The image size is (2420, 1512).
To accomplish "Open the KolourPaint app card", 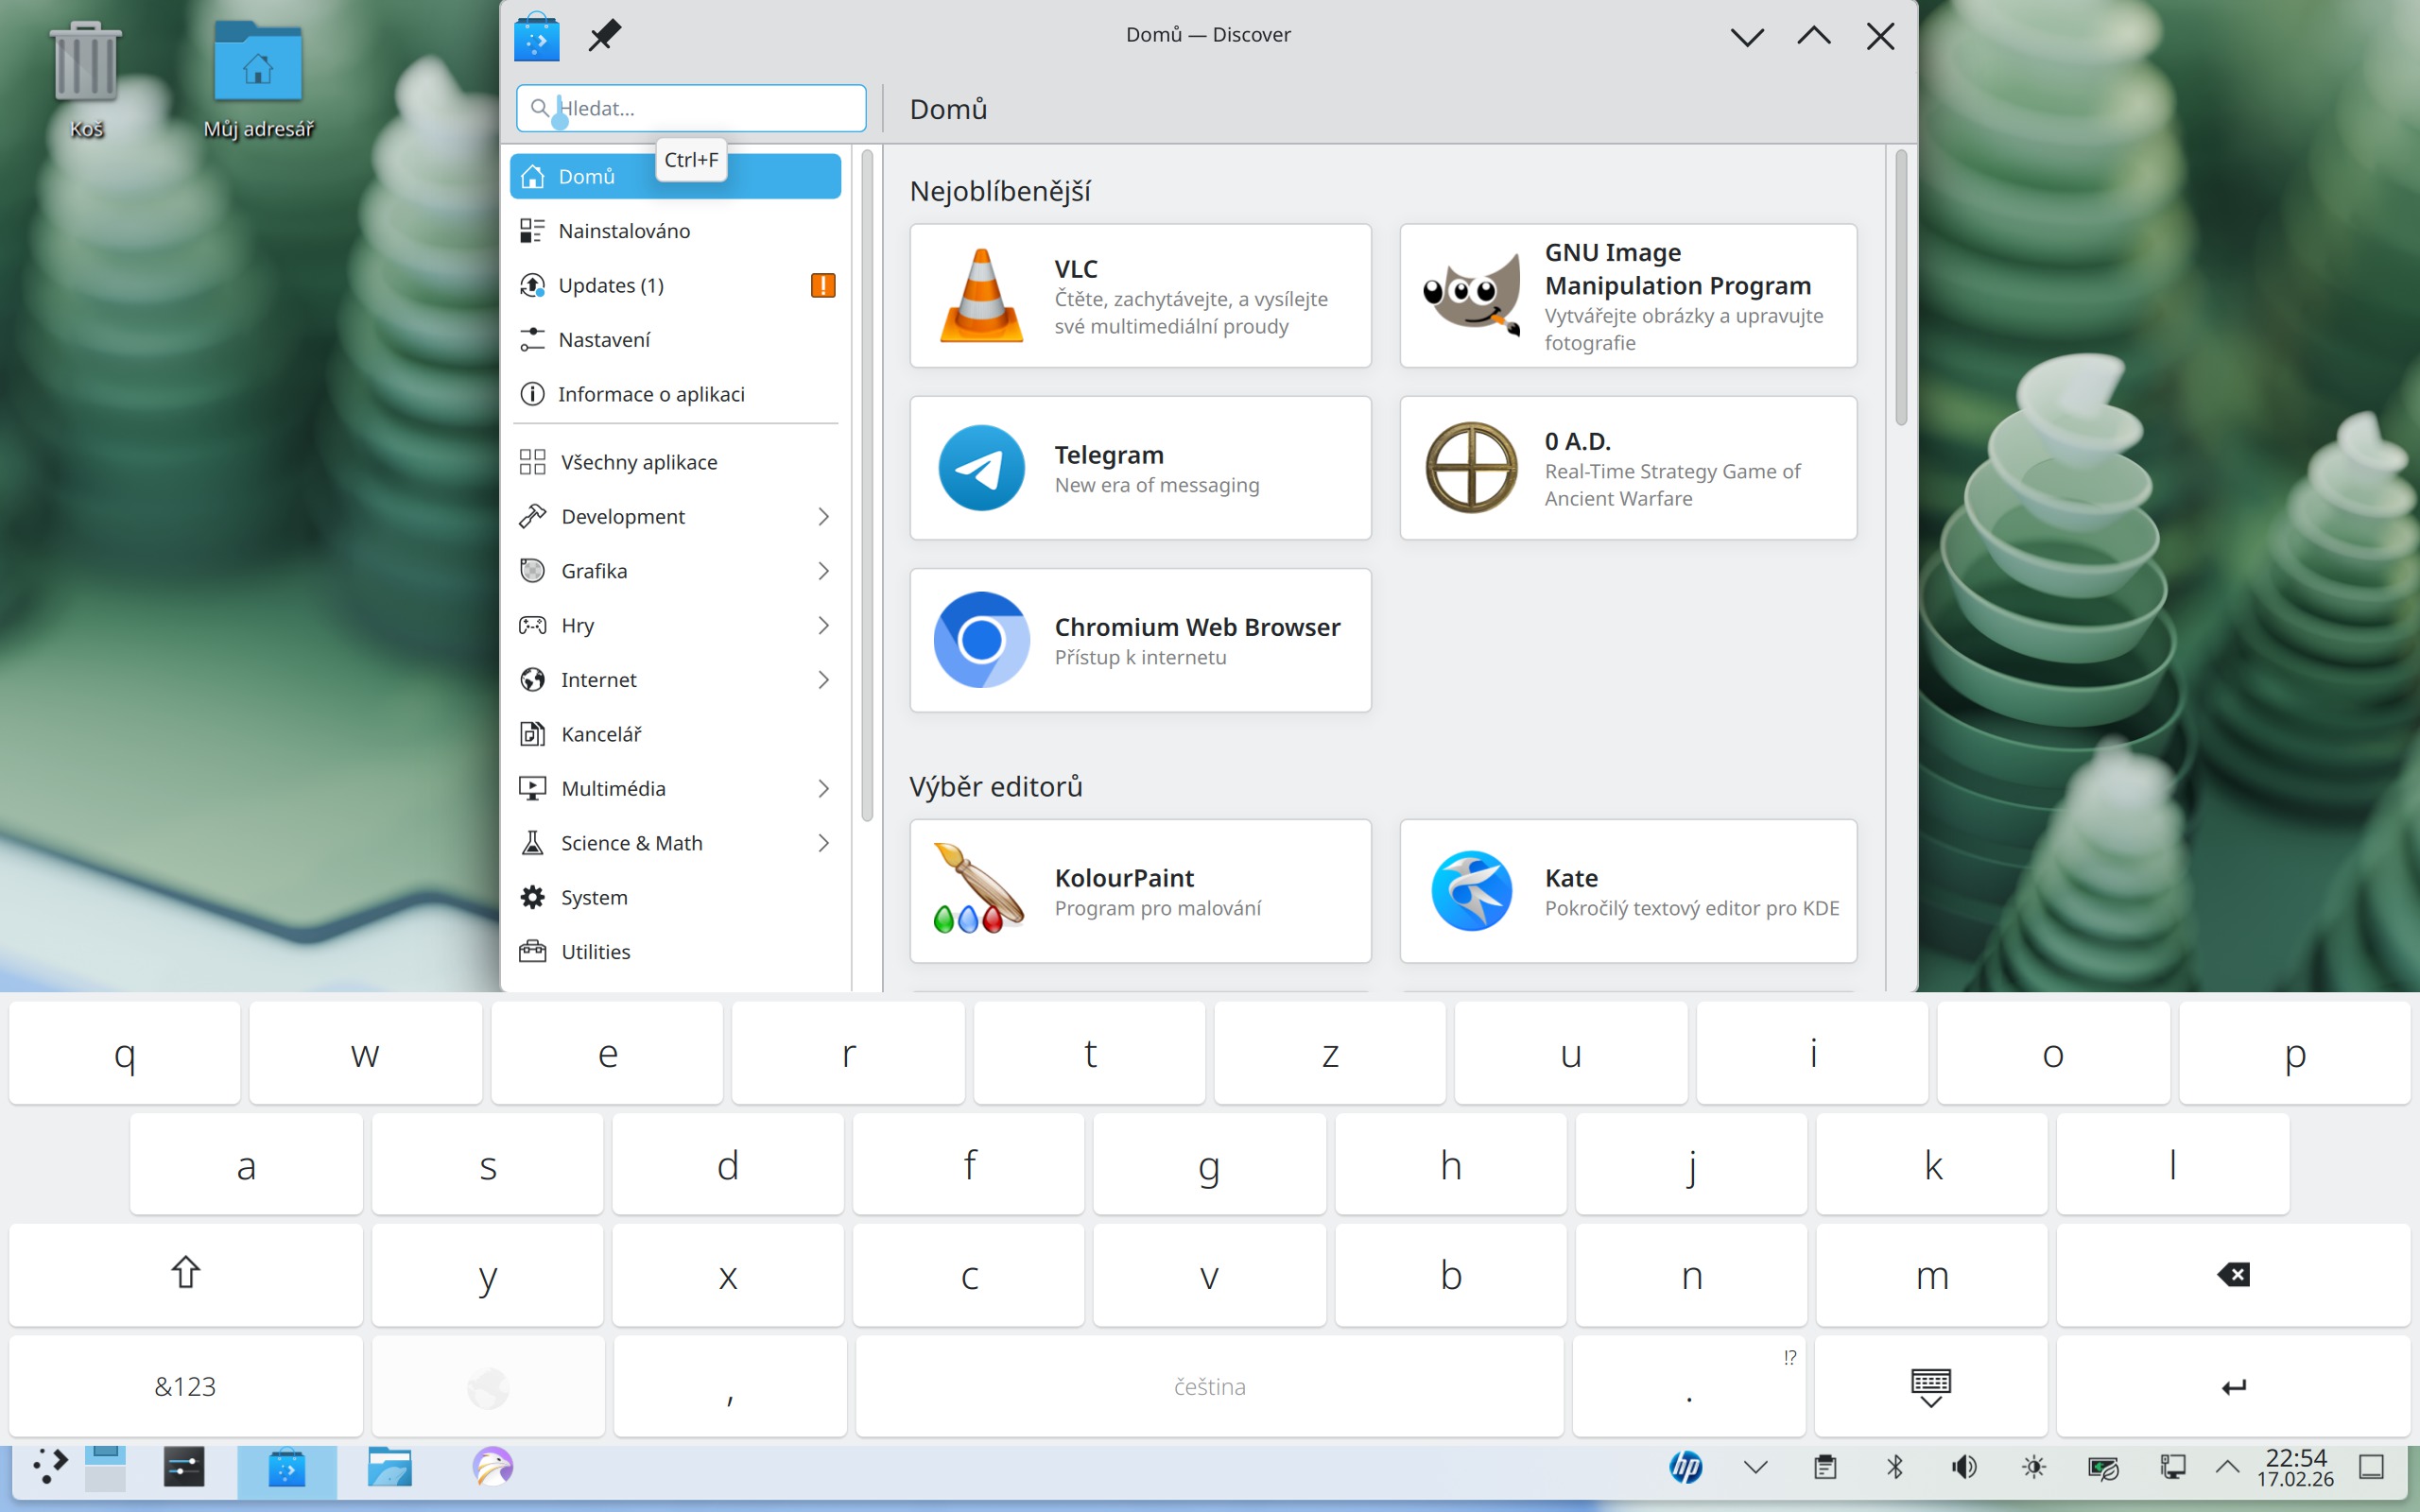I will tap(1140, 891).
